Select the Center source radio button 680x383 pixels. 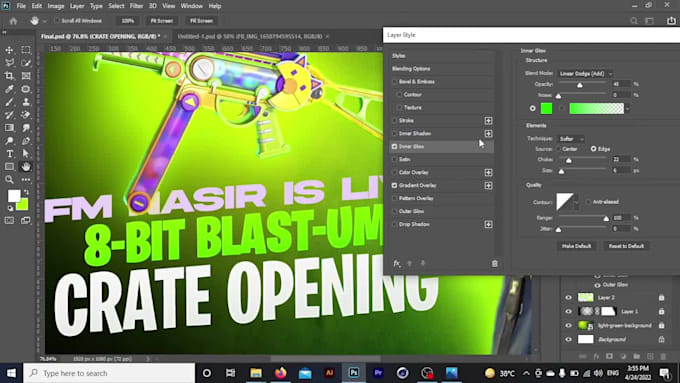coord(559,149)
